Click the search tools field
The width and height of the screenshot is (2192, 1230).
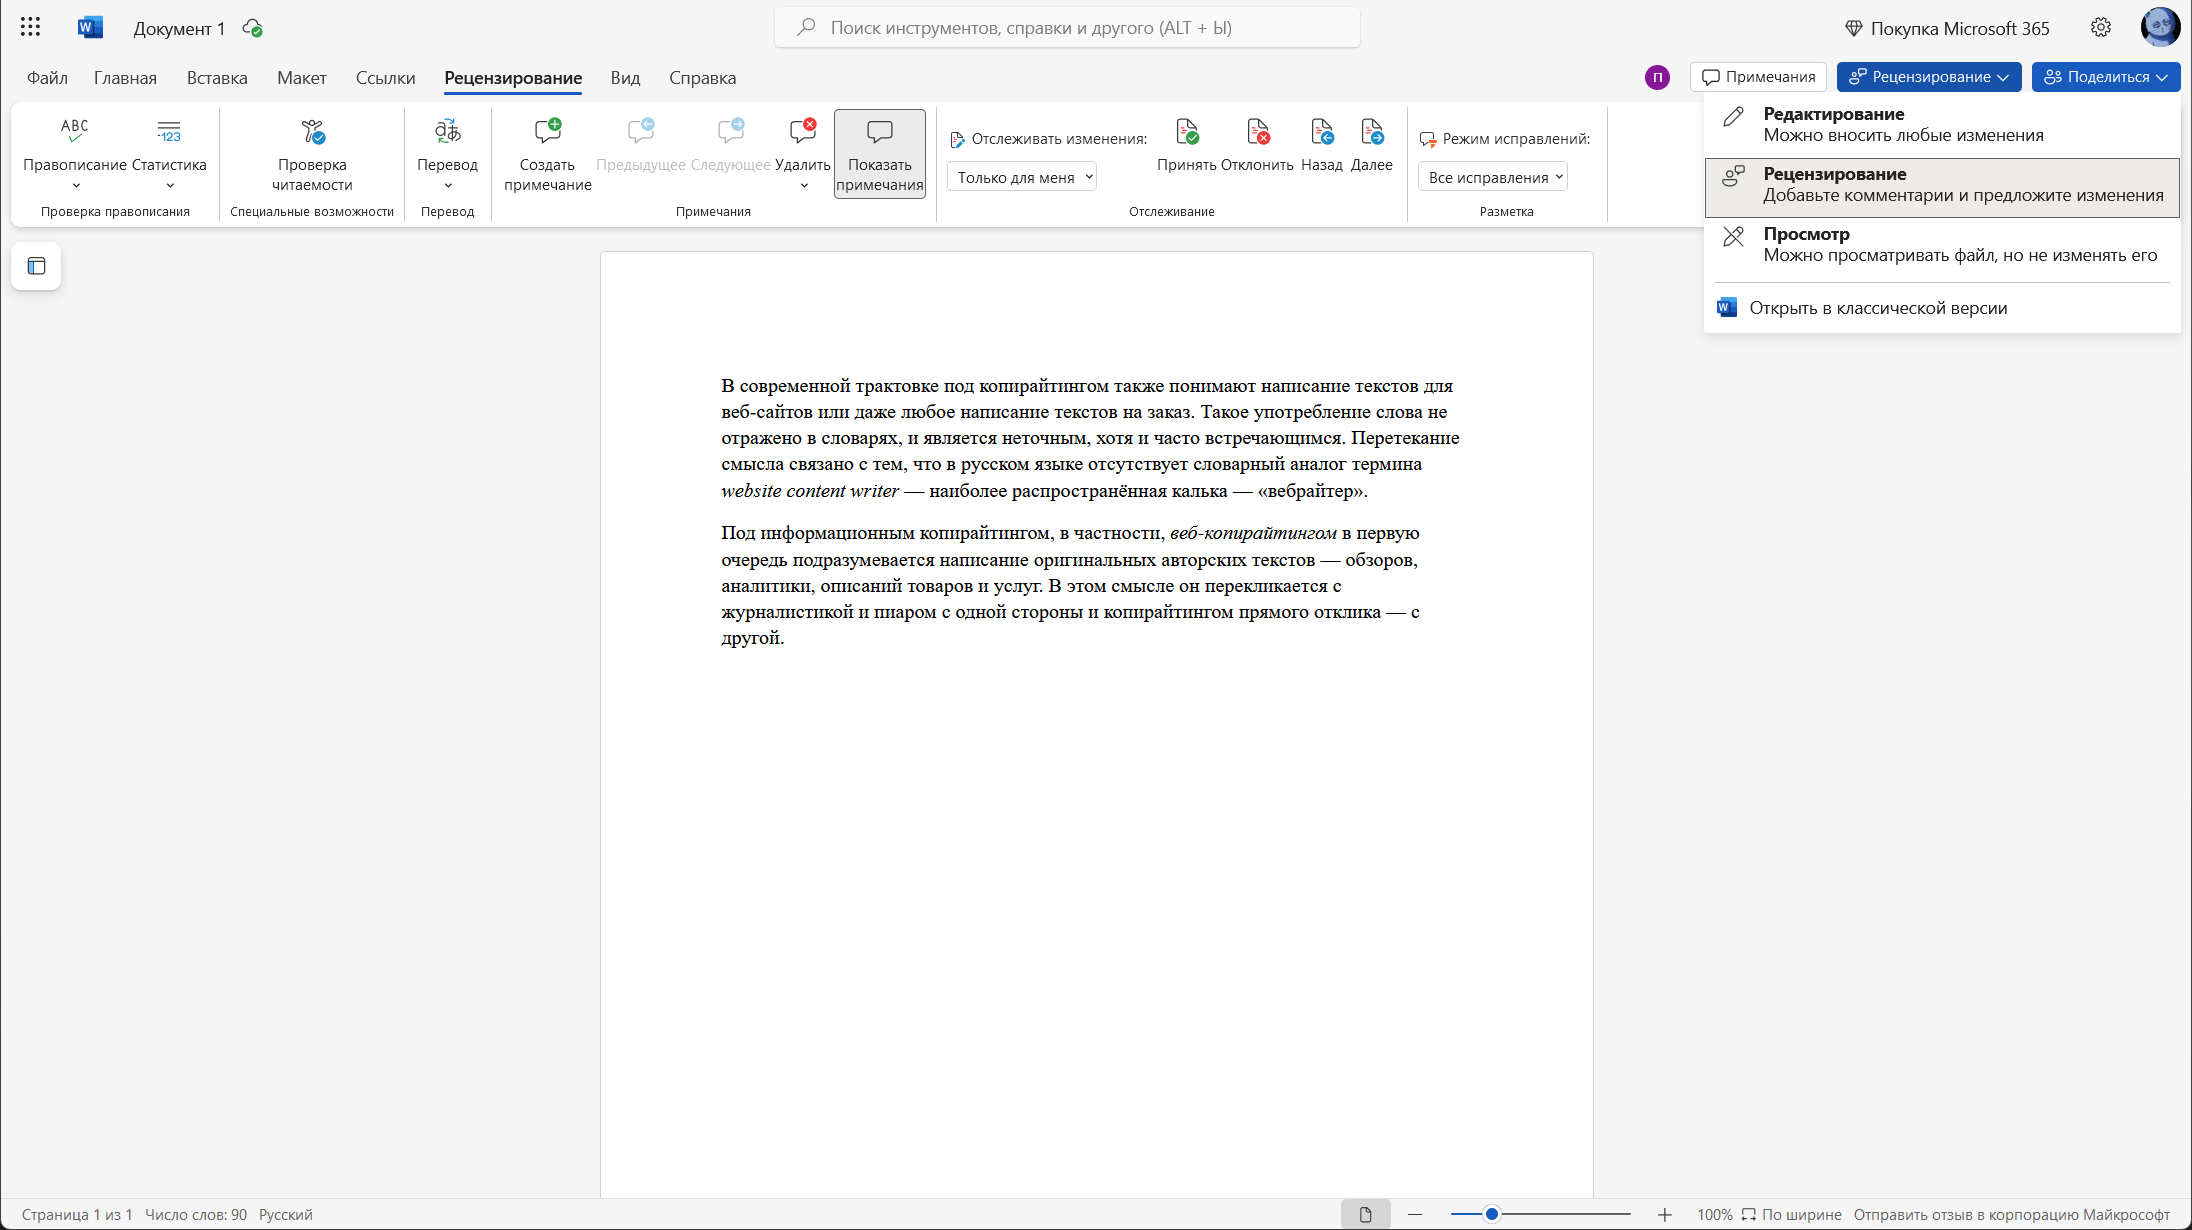[1067, 28]
